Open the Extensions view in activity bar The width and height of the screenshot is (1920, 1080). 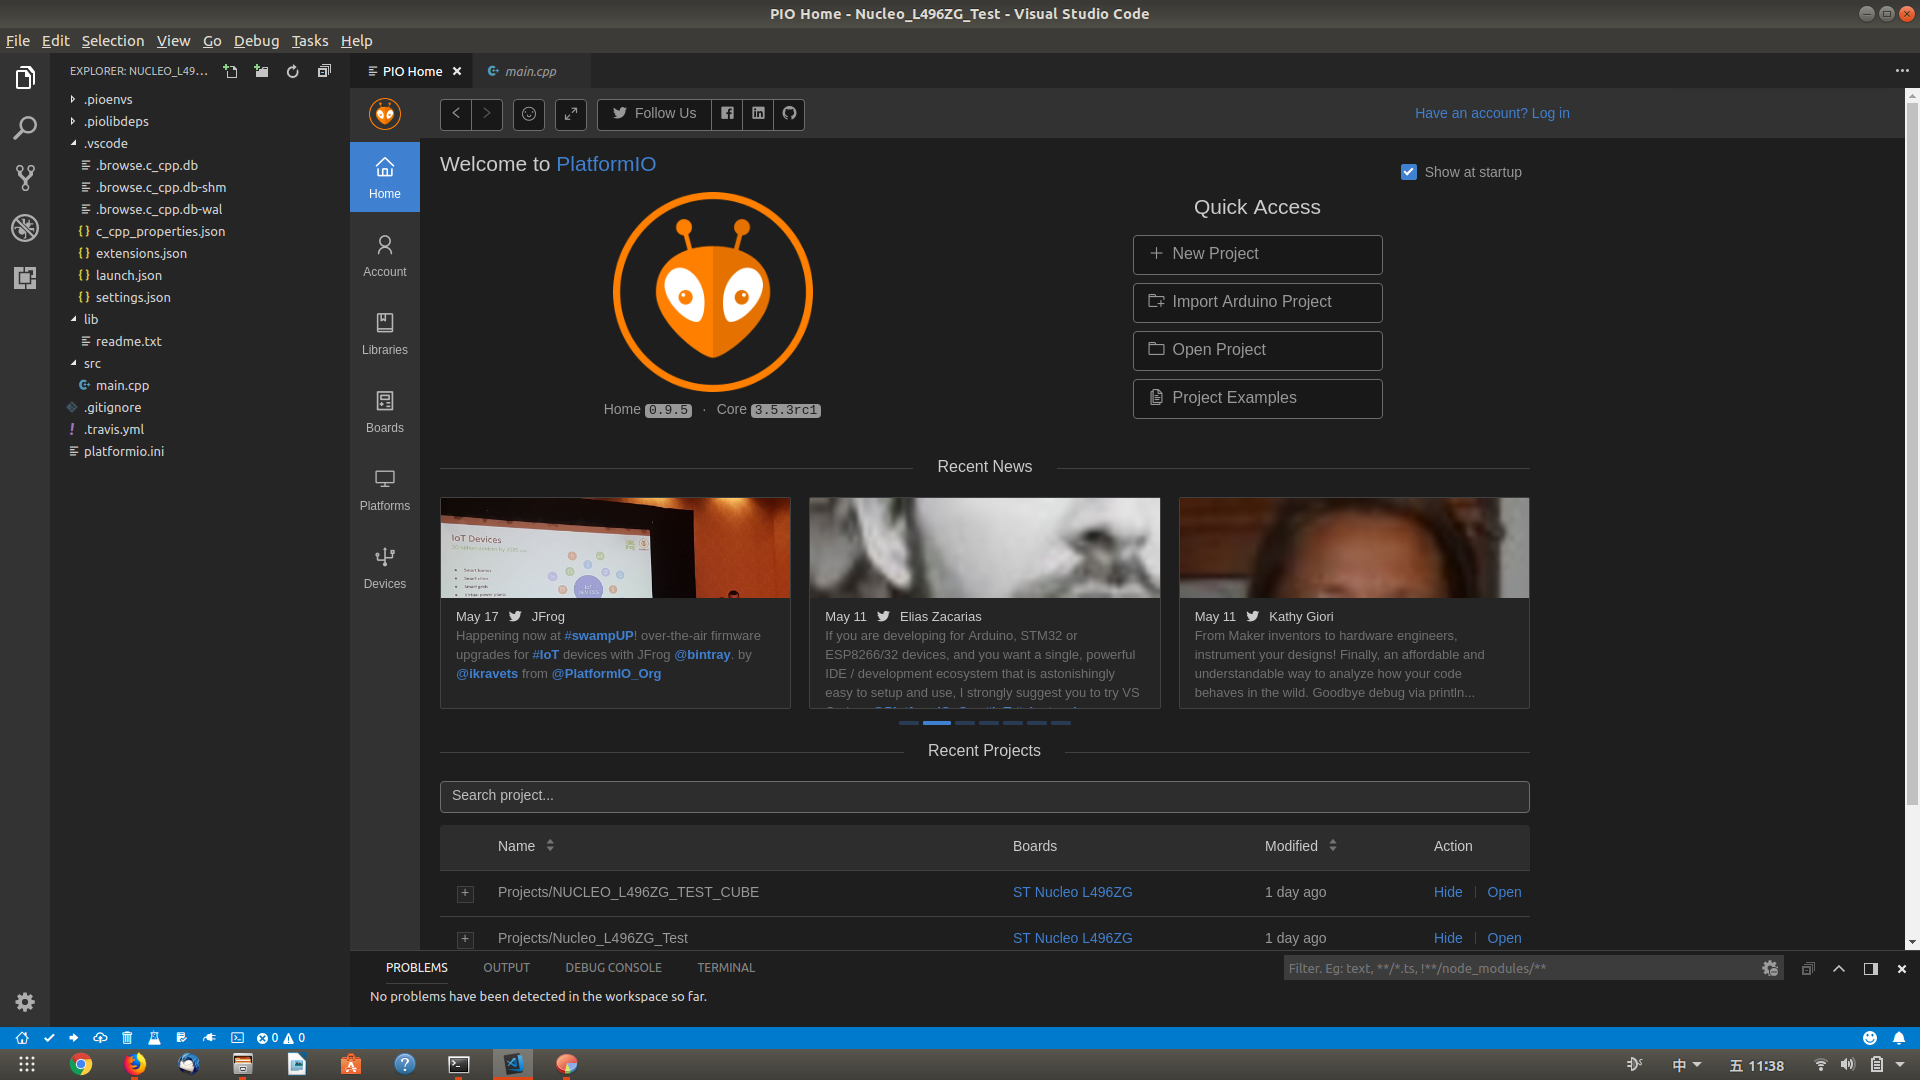[x=25, y=278]
